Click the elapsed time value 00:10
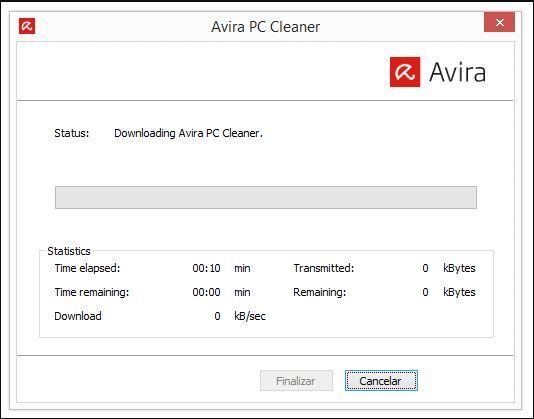 click(x=206, y=268)
